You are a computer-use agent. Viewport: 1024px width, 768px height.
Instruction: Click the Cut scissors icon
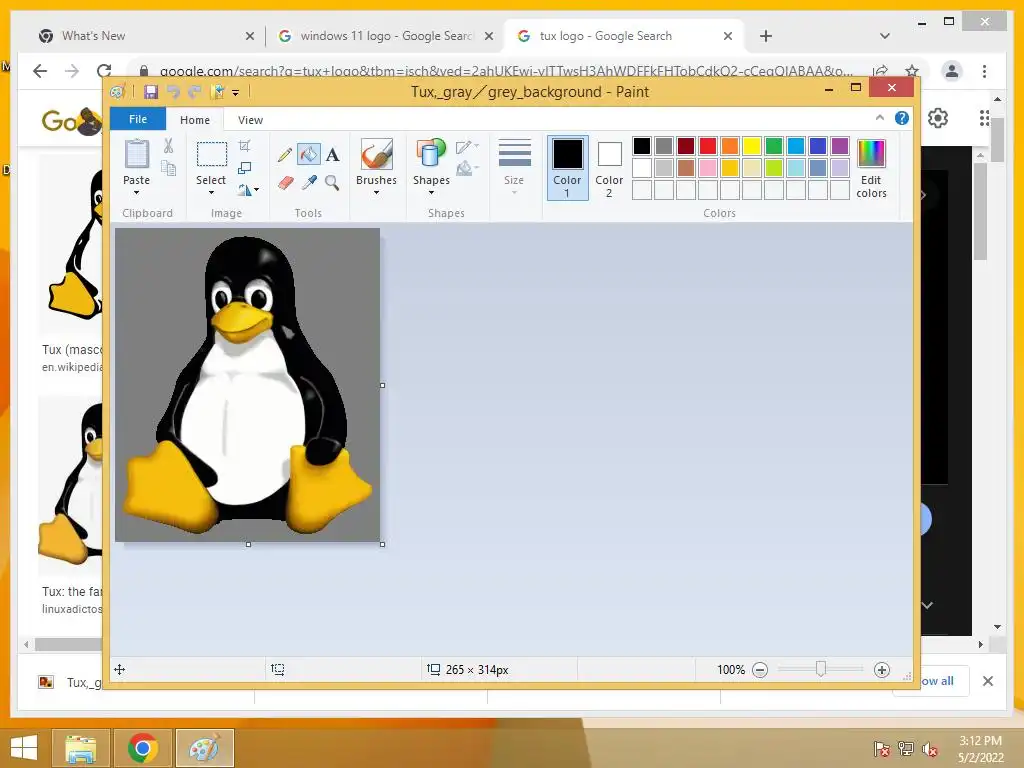pyautogui.click(x=168, y=146)
